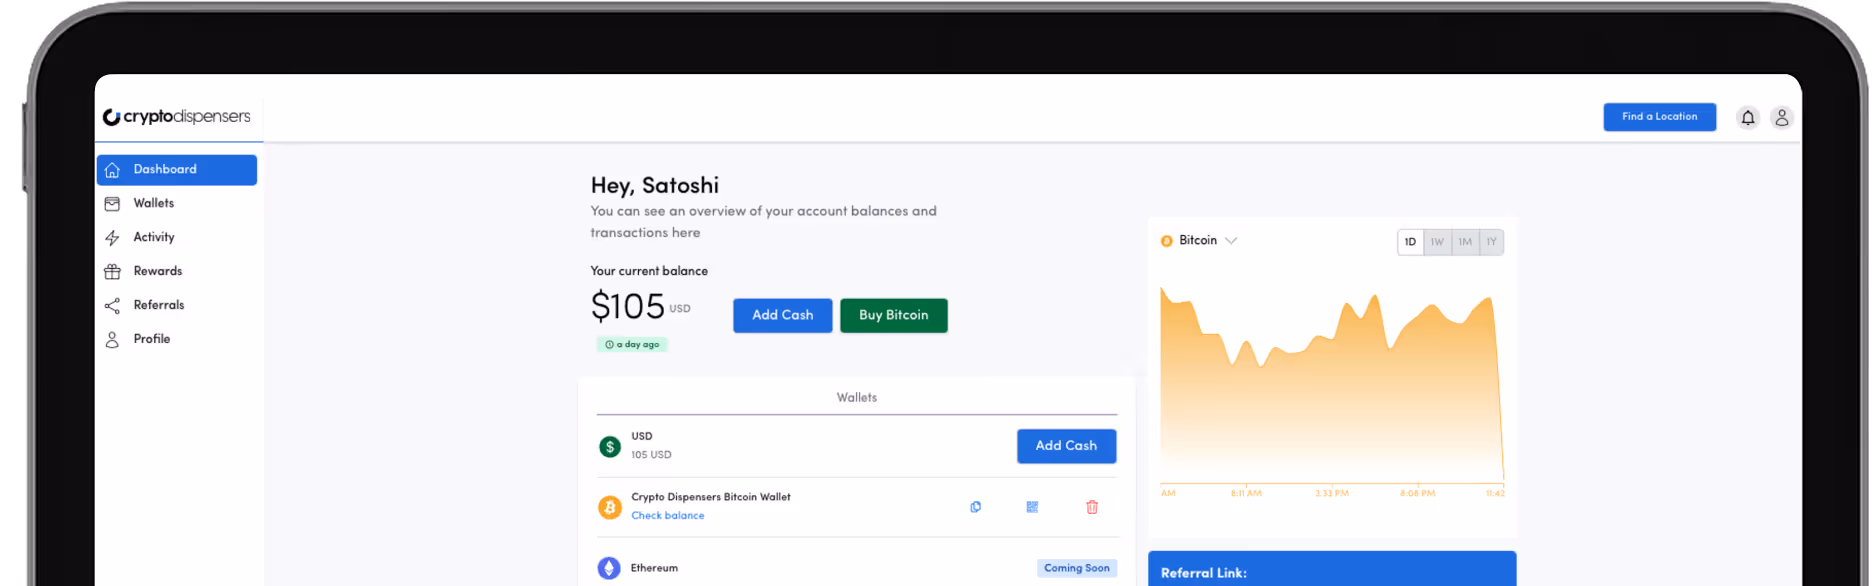
Task: Click the 'Hey, Satoshi' greeting
Action: pos(655,186)
